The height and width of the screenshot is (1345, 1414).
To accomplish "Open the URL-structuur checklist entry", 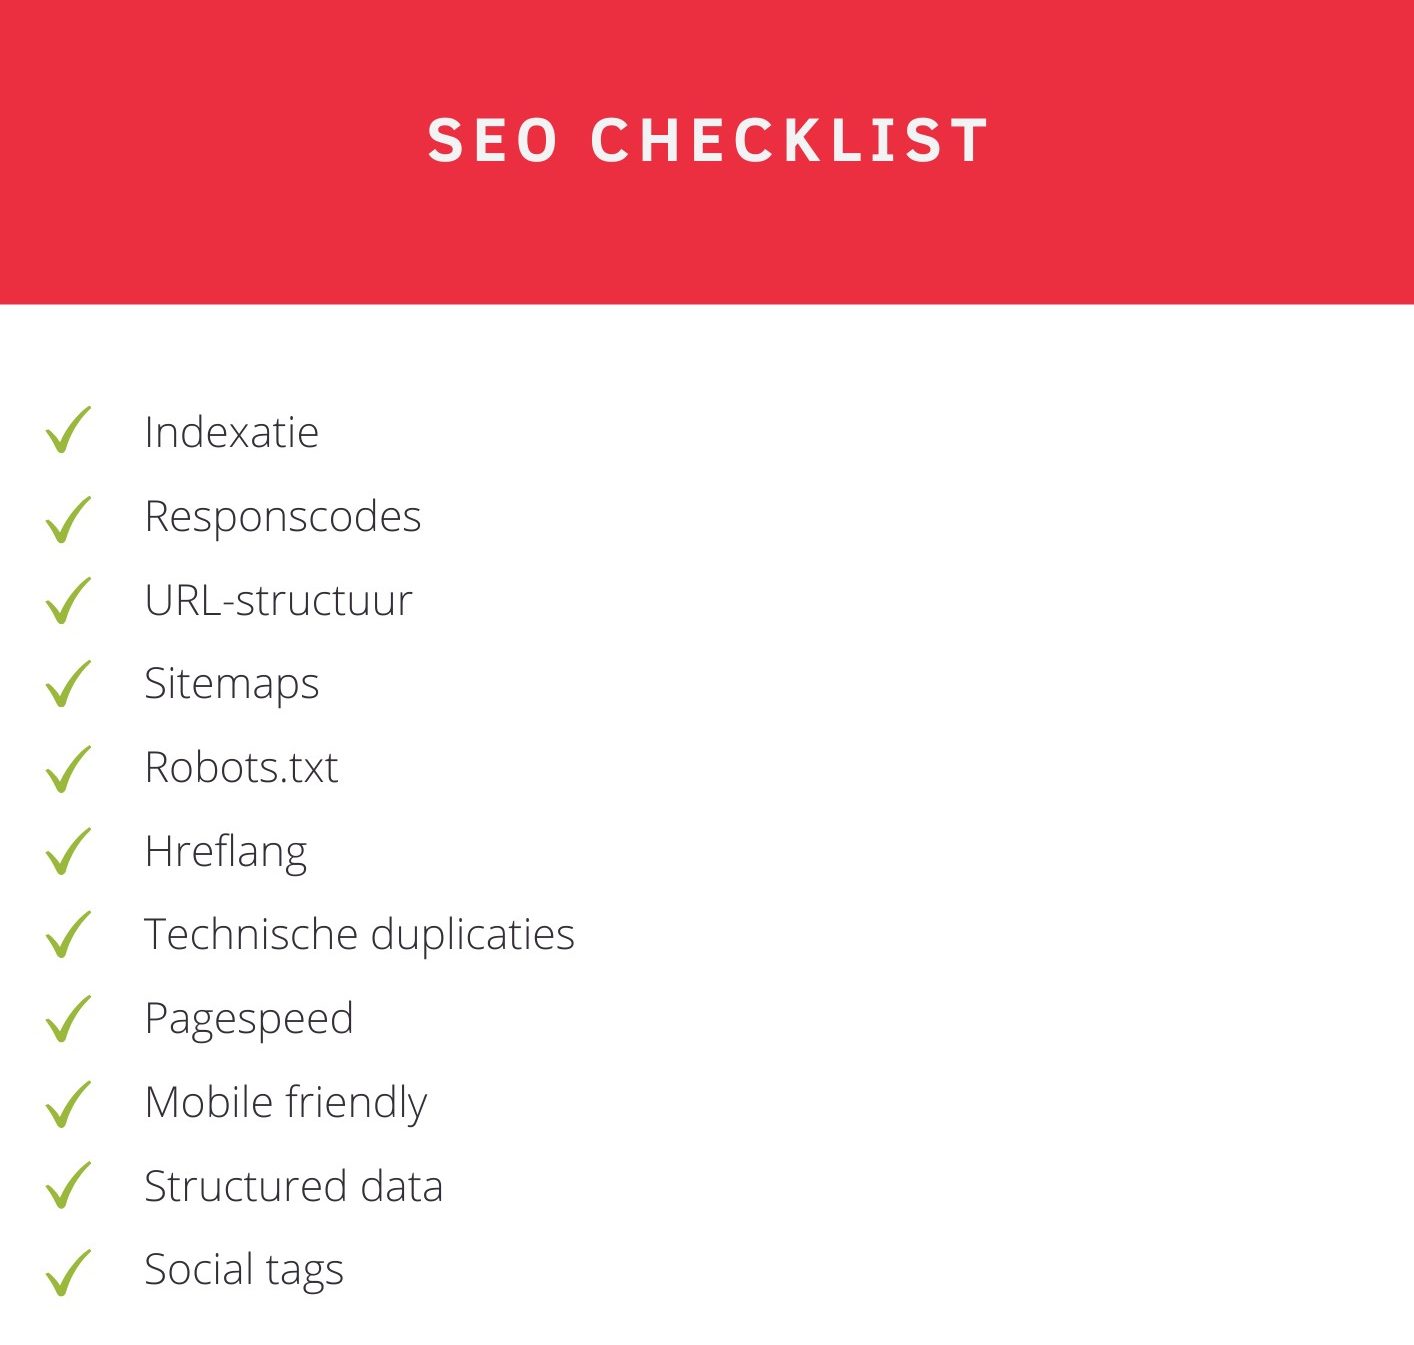I will click(x=278, y=601).
